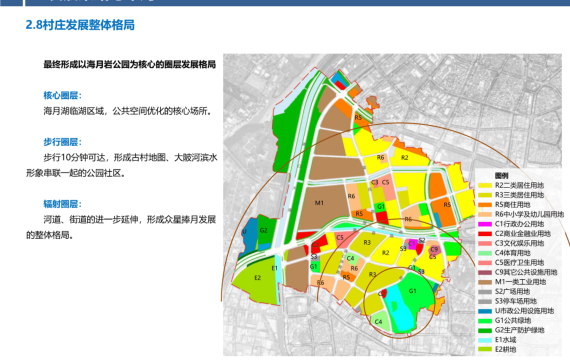This screenshot has width=570, height=360.
Task: Click the M1一类工业用地 brown legend swatch
Action: point(485,282)
